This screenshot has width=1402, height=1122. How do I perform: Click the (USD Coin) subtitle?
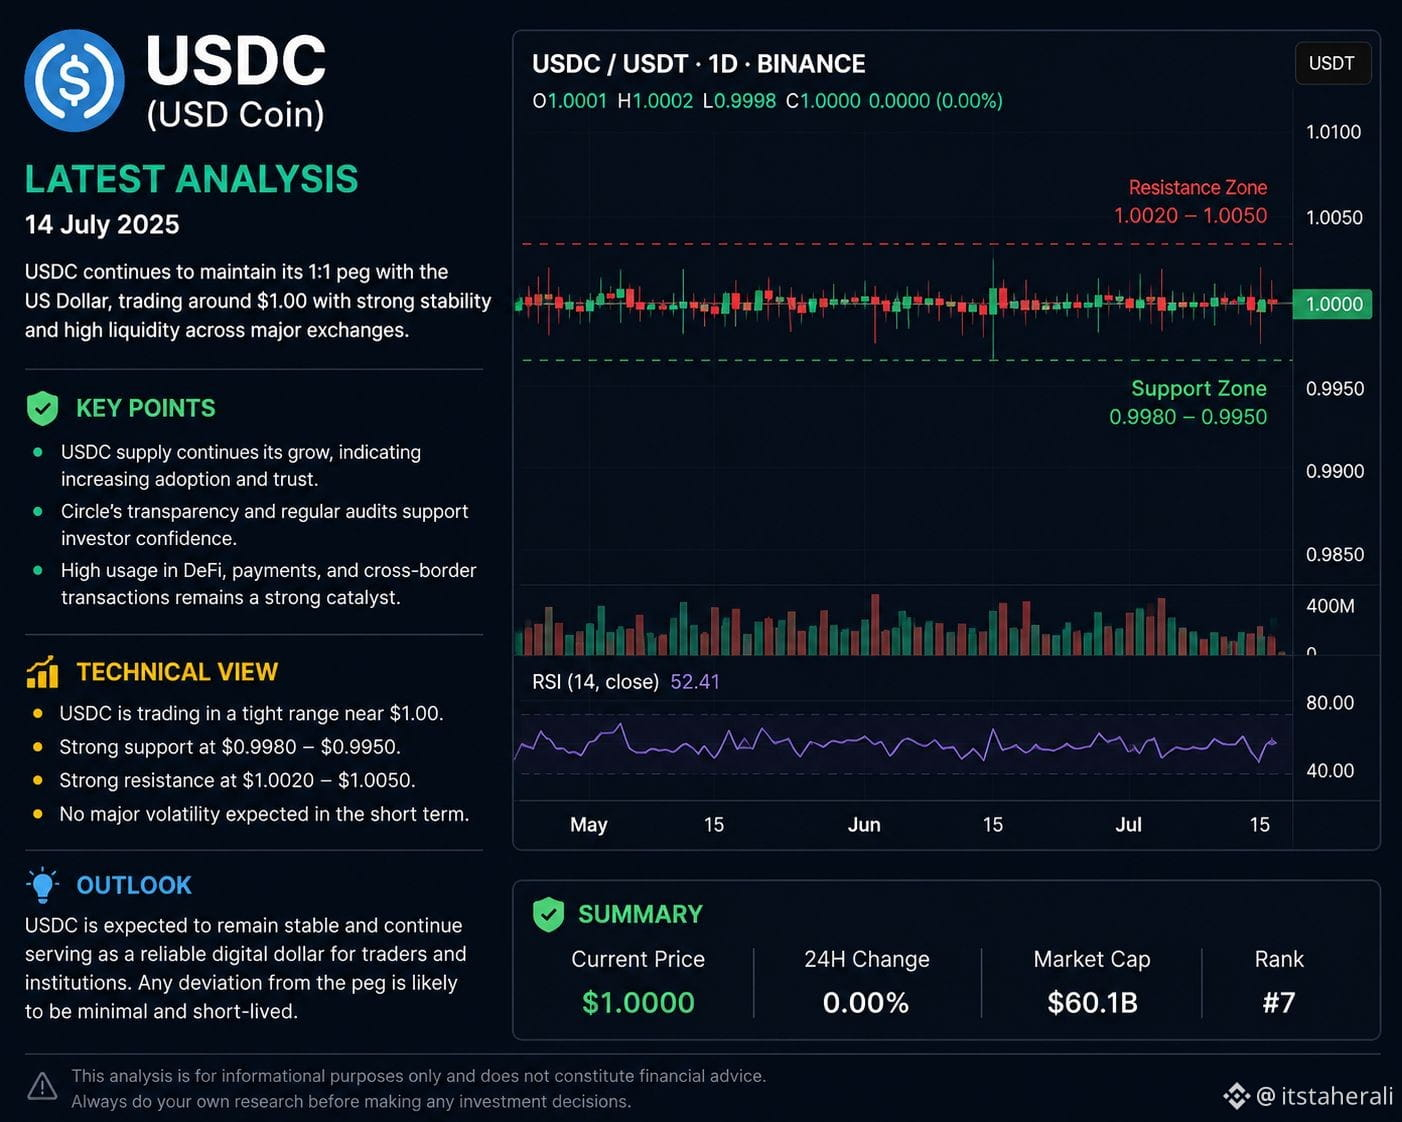235,115
